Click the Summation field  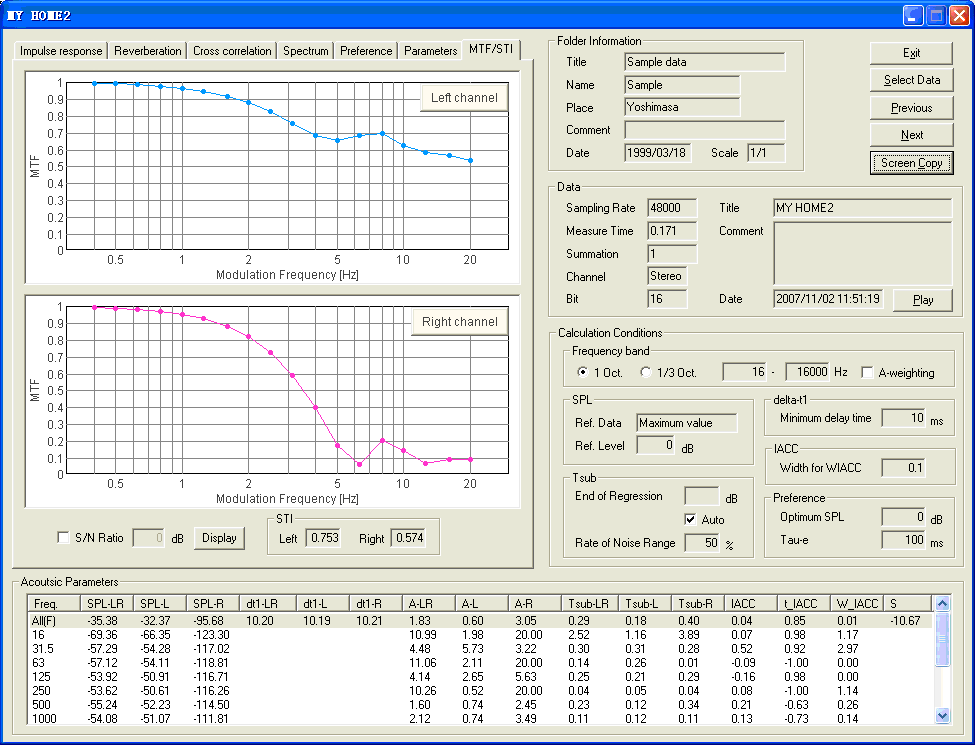[x=672, y=254]
